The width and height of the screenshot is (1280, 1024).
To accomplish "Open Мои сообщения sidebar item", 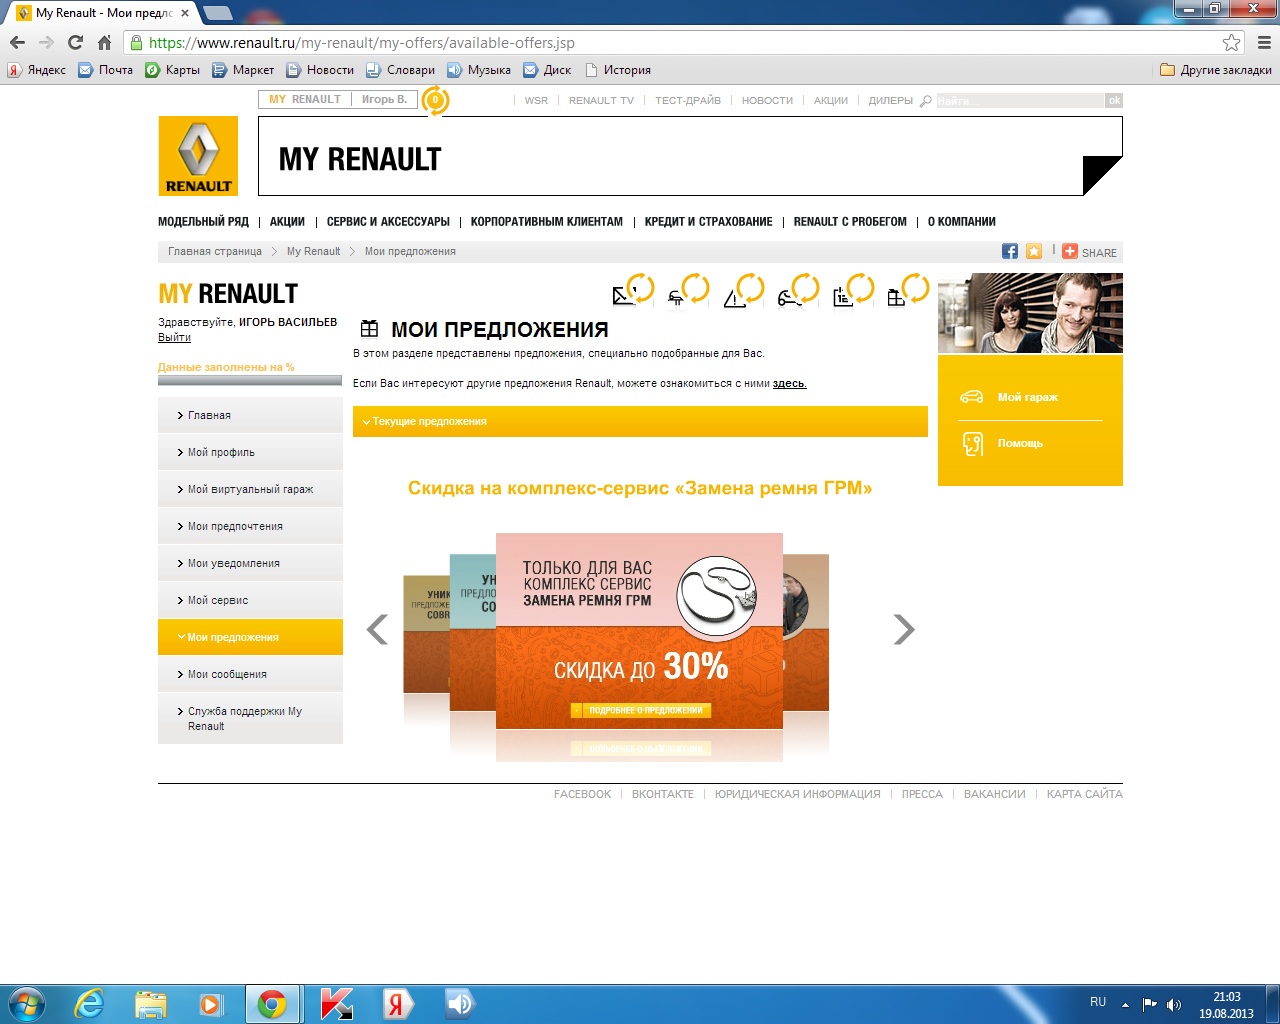I will [x=250, y=674].
